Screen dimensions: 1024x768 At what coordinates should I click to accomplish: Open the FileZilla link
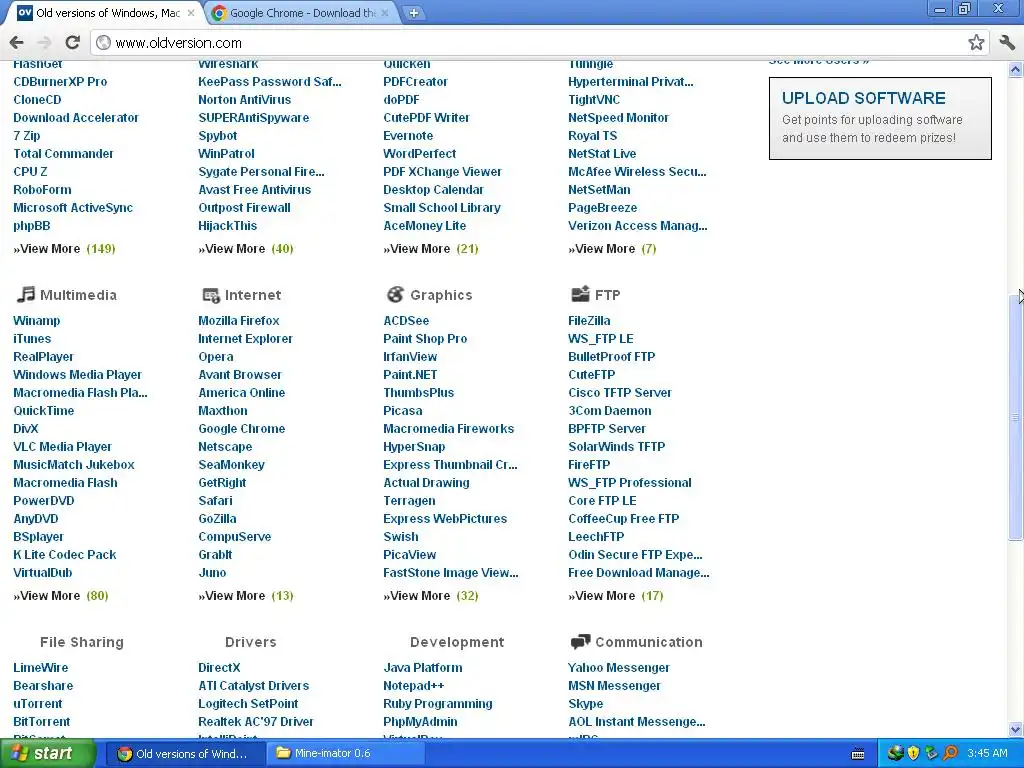pos(589,321)
